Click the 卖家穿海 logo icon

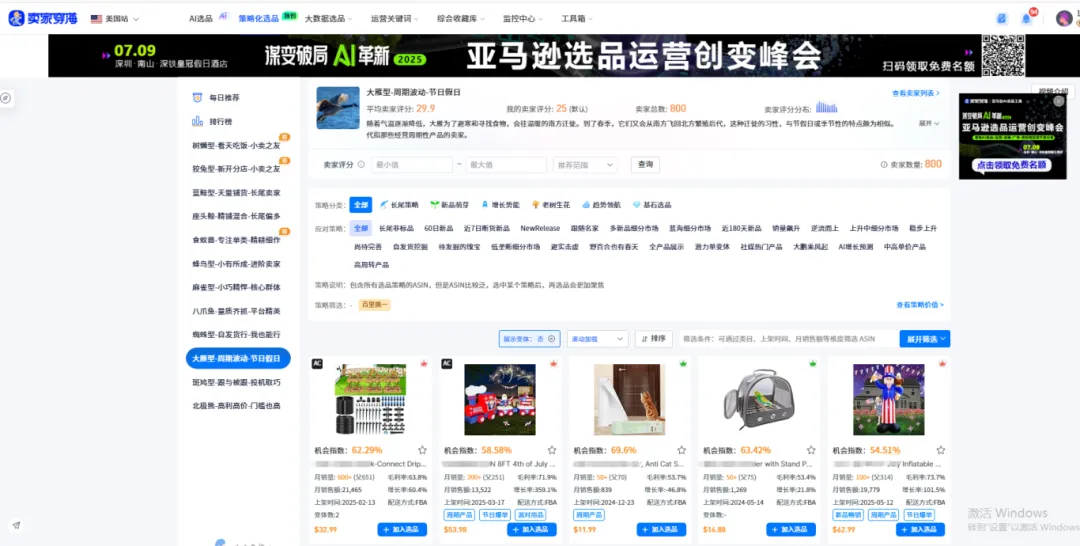17,19
